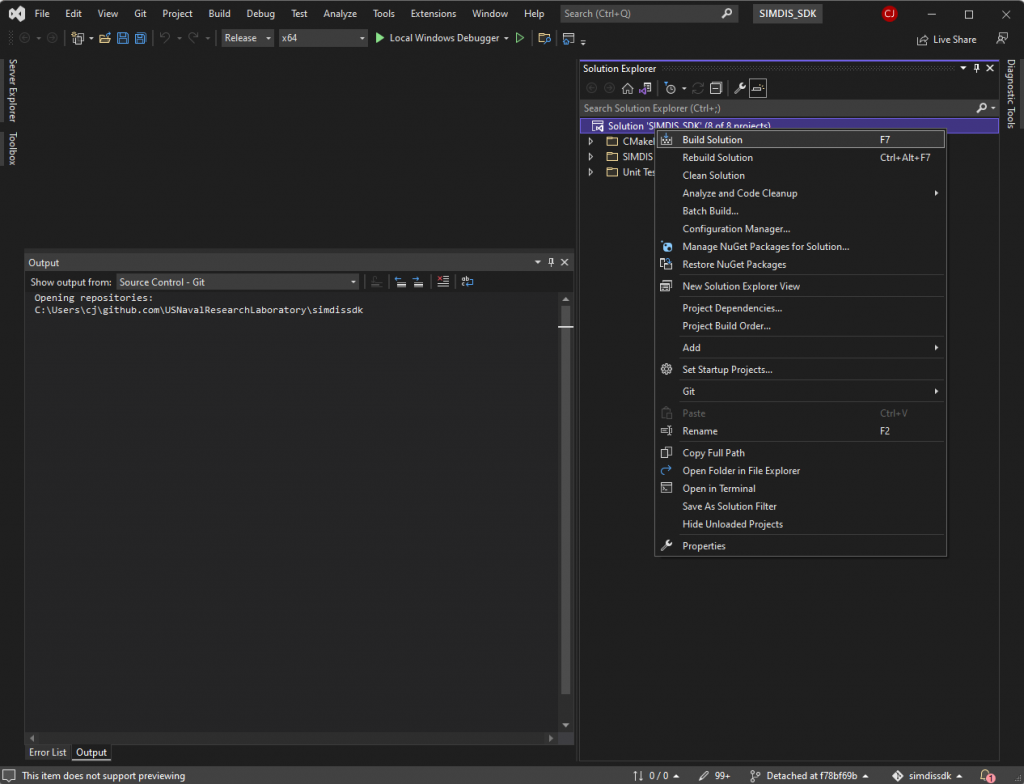The height and width of the screenshot is (784, 1024).
Task: Click the Search Solution Explorer input field
Action: tap(777, 108)
